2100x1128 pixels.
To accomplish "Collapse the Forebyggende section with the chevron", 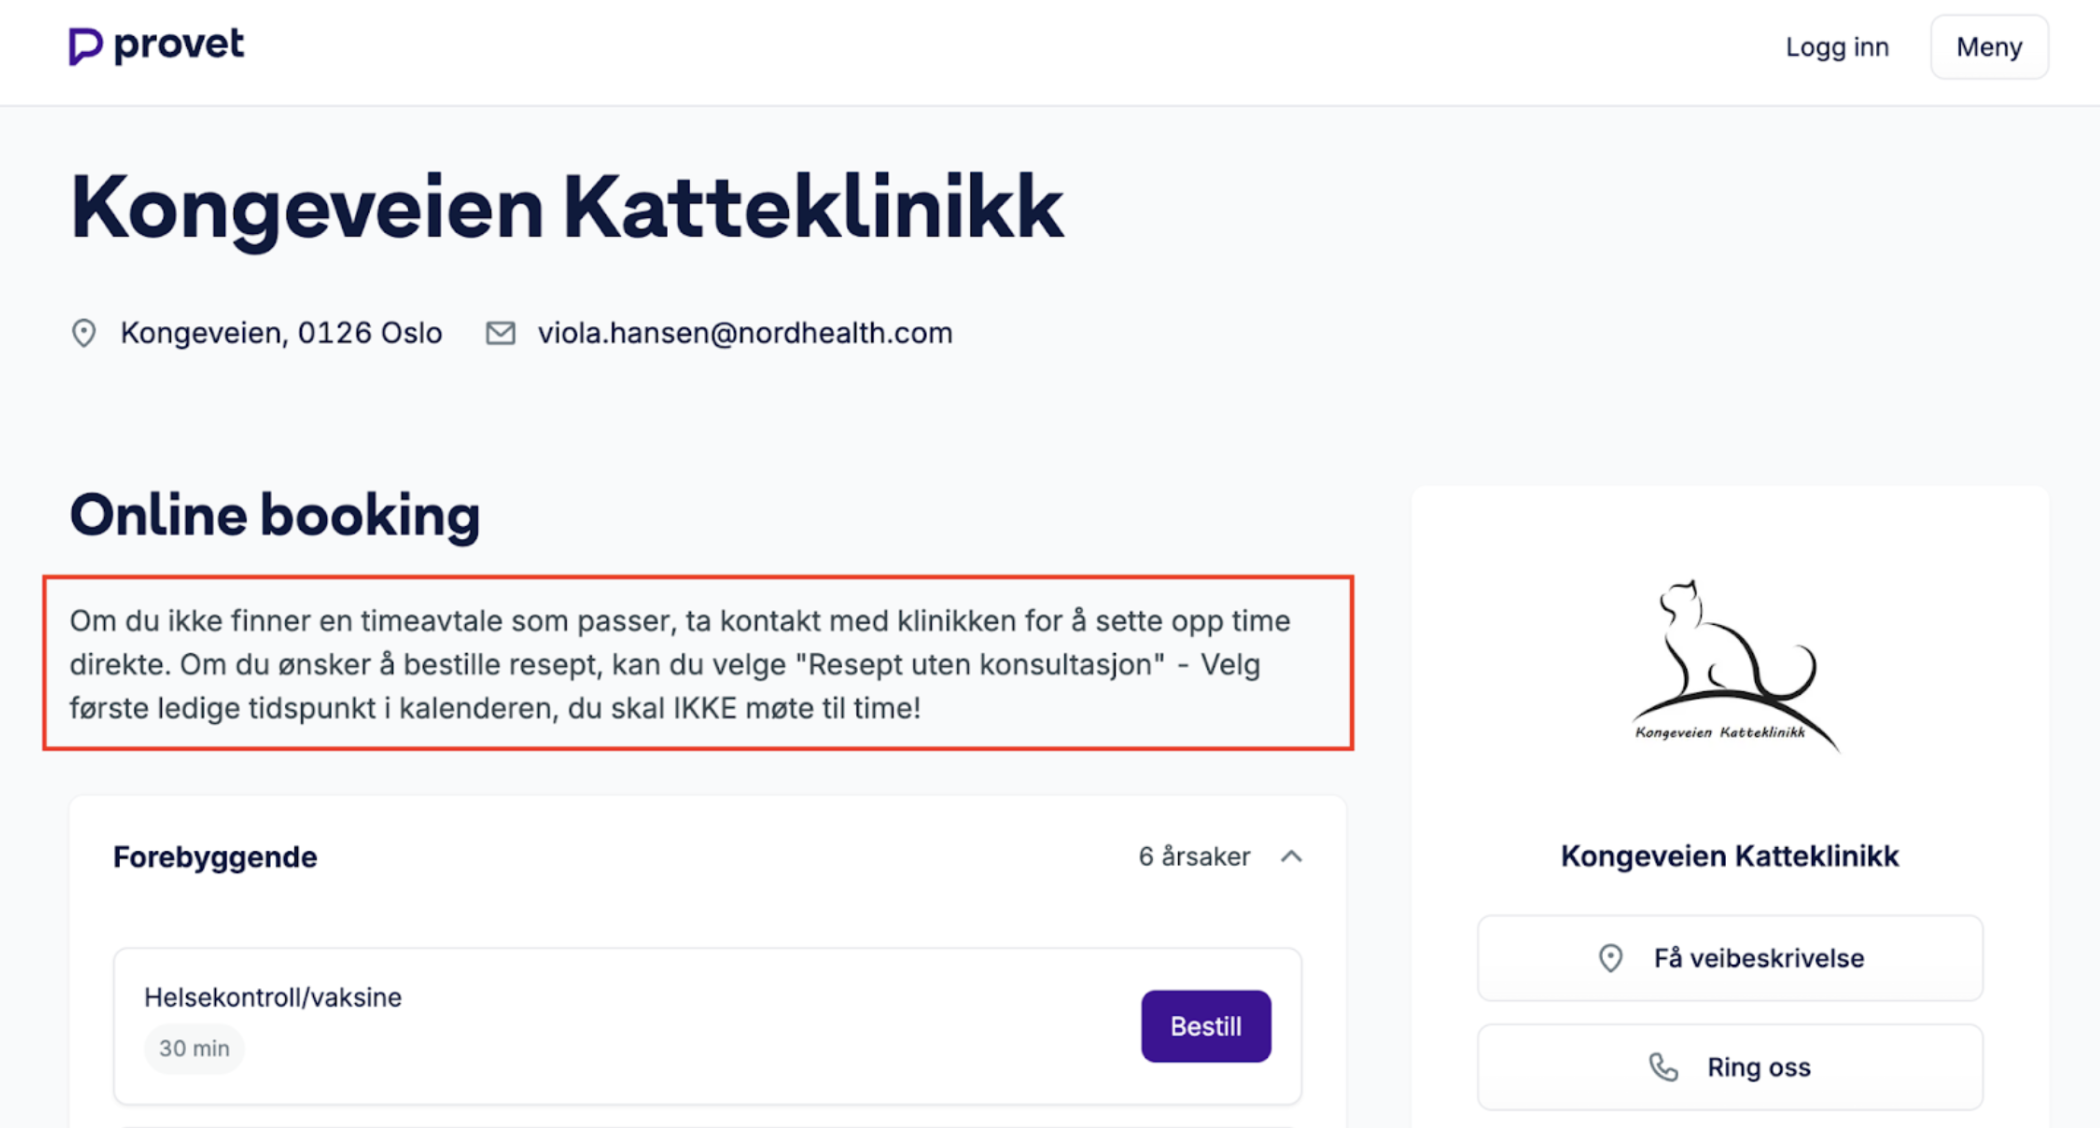I will pos(1291,856).
